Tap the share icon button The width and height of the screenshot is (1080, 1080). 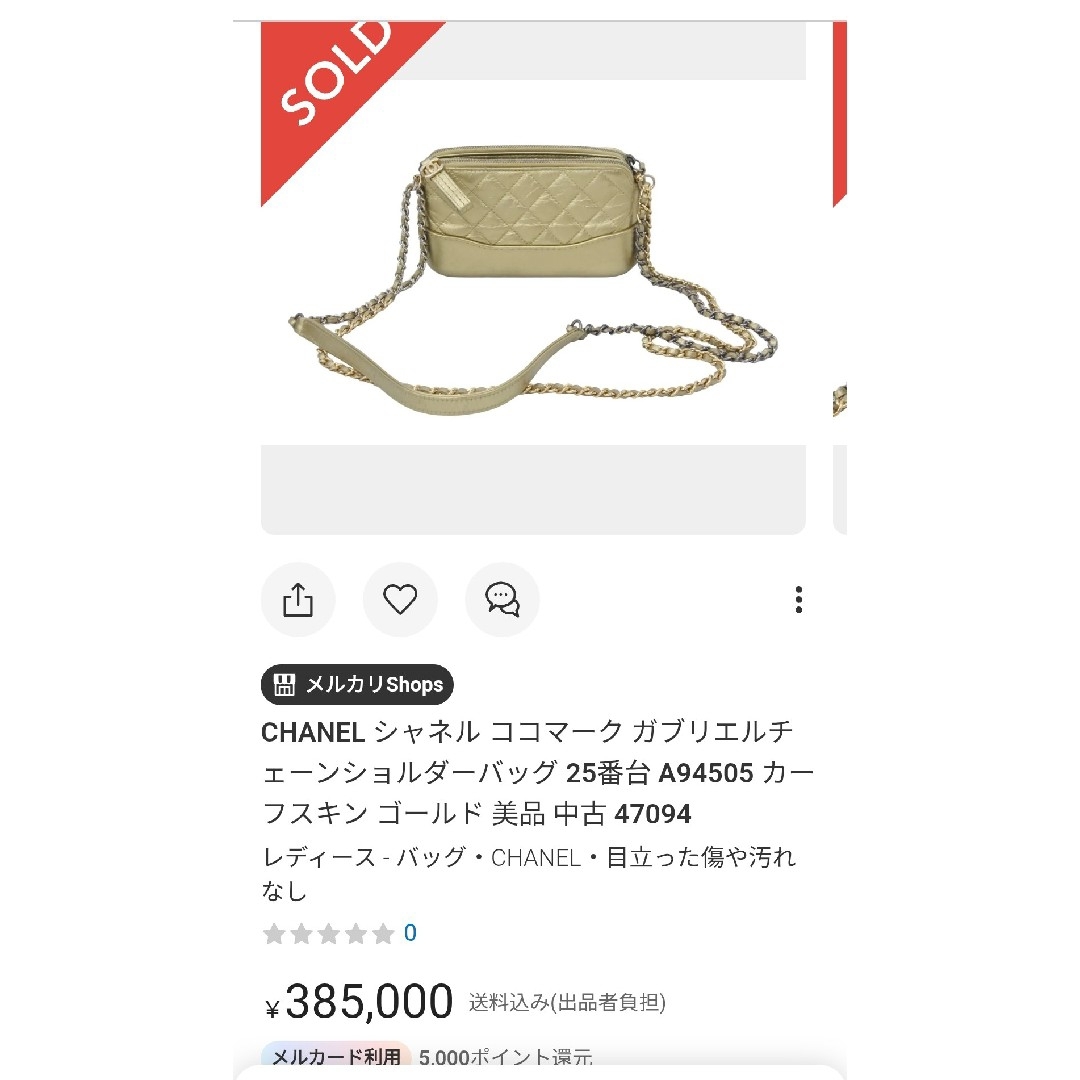pos(298,599)
